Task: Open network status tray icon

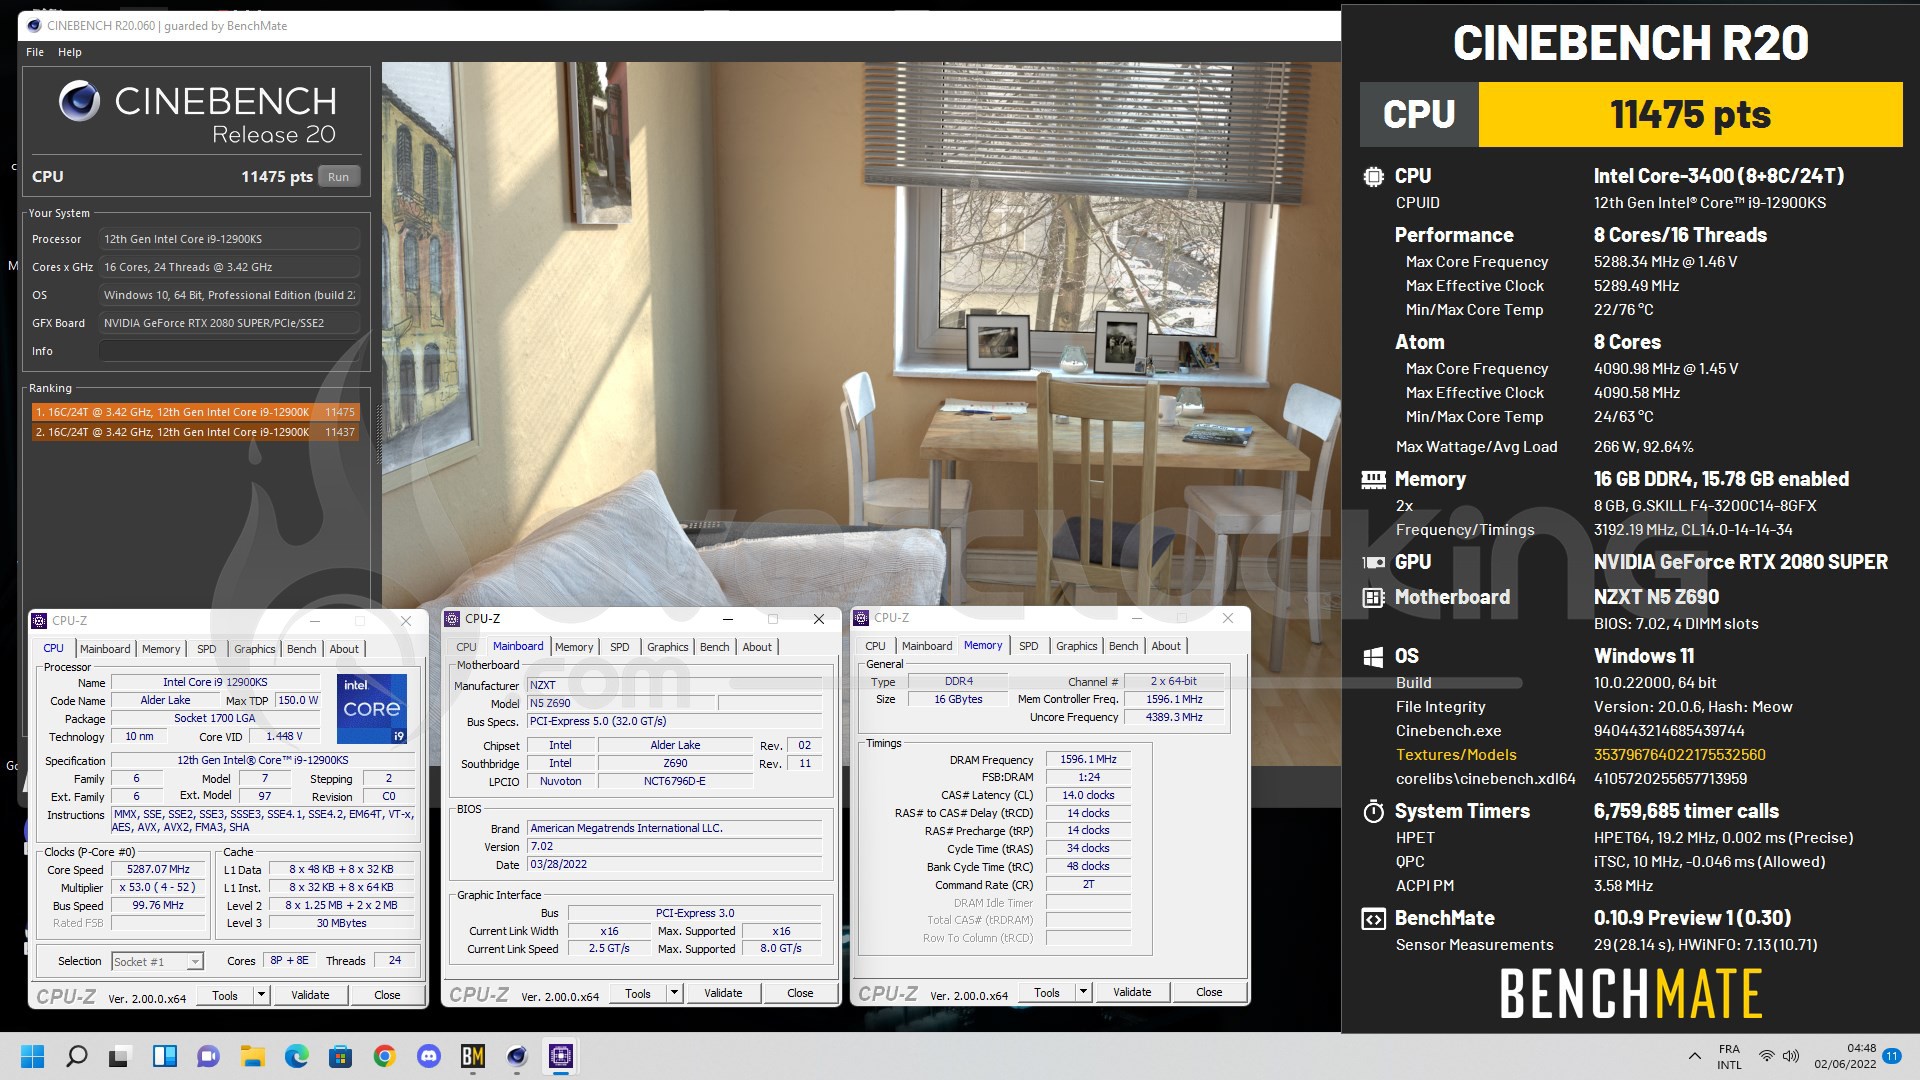Action: pos(1767,1056)
